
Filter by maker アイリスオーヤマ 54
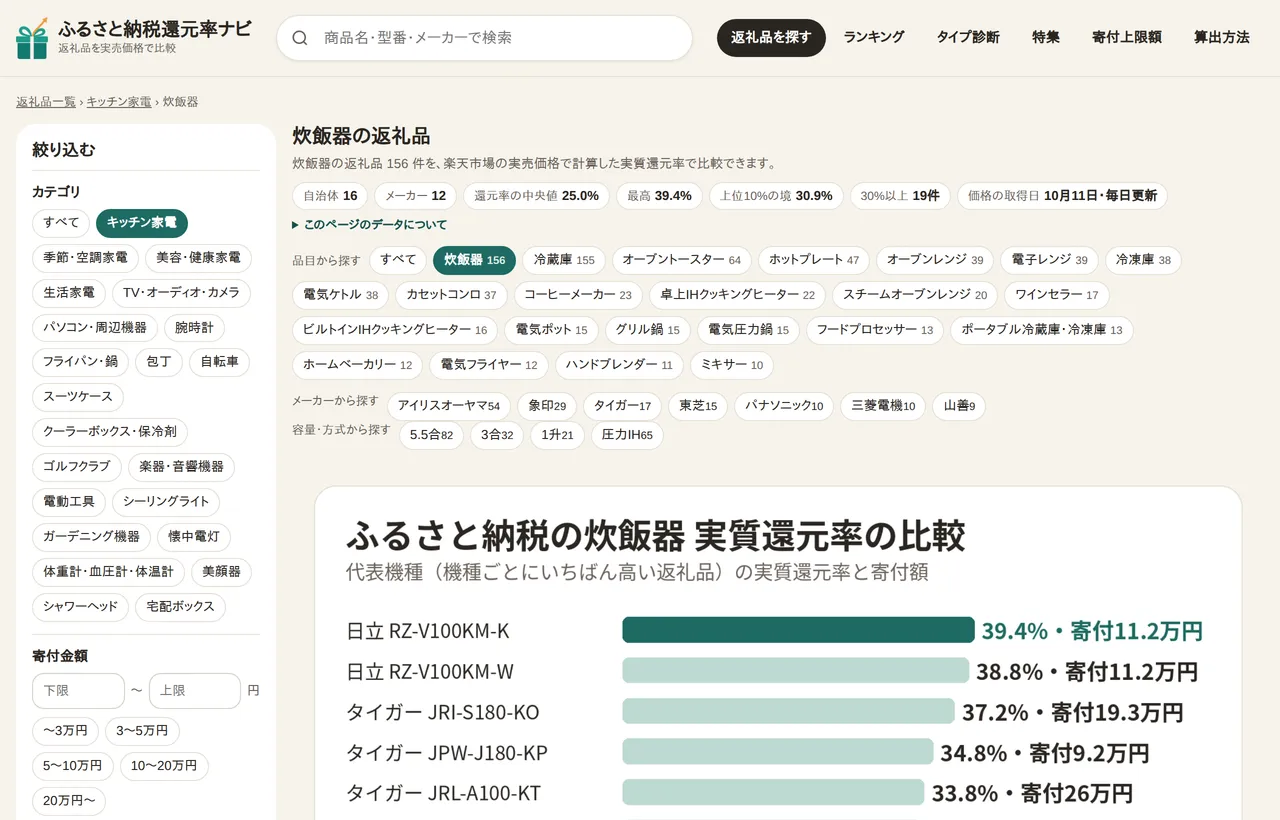point(449,406)
